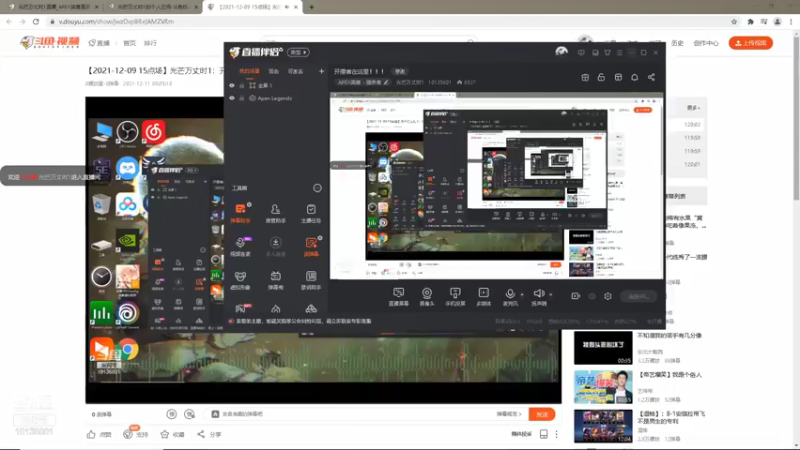Select the third scene tab
This screenshot has width=800, height=450.
click(295, 71)
